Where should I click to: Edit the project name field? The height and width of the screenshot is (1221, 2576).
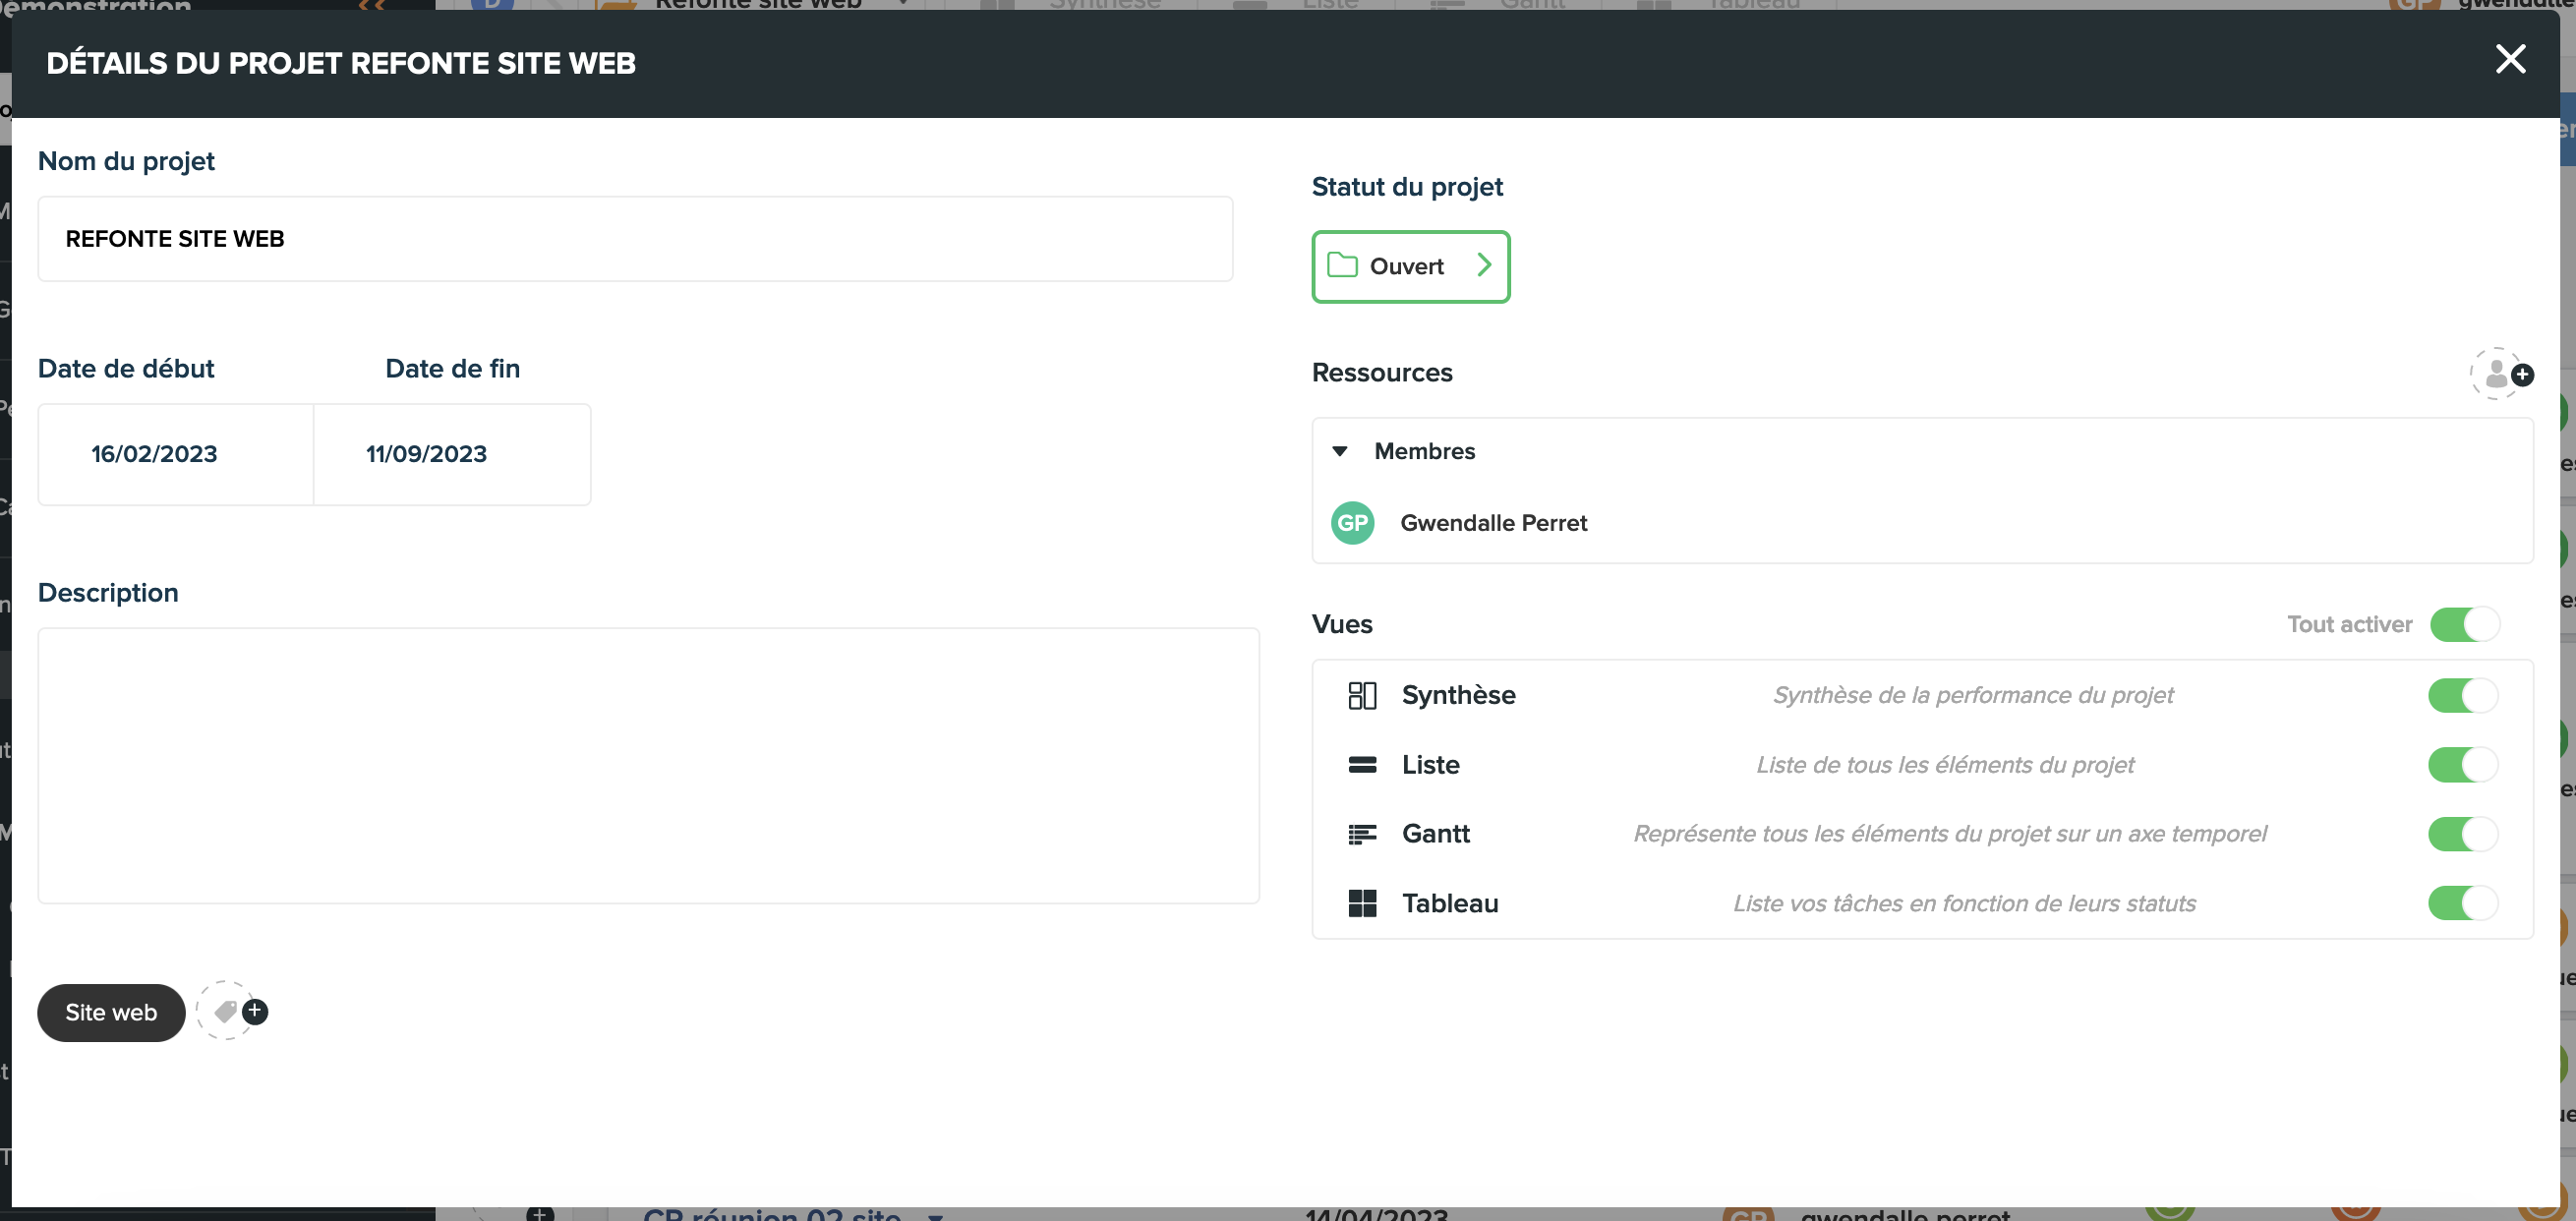[635, 238]
